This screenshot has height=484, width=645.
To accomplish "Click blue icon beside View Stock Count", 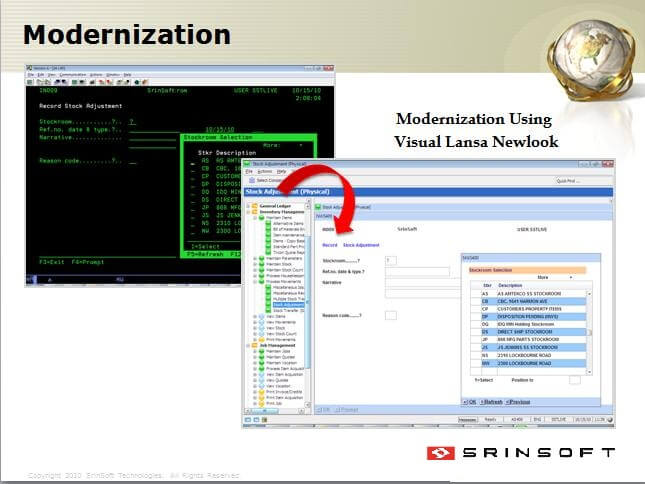I will [x=262, y=333].
